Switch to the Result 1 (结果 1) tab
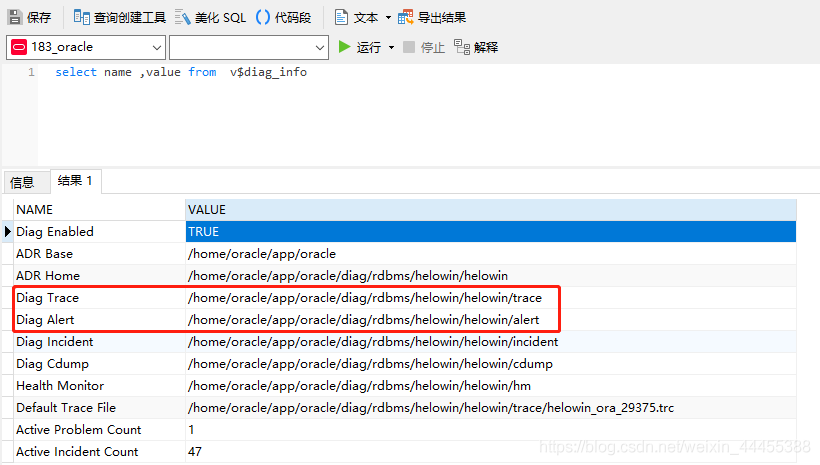820x465 pixels. pyautogui.click(x=75, y=181)
